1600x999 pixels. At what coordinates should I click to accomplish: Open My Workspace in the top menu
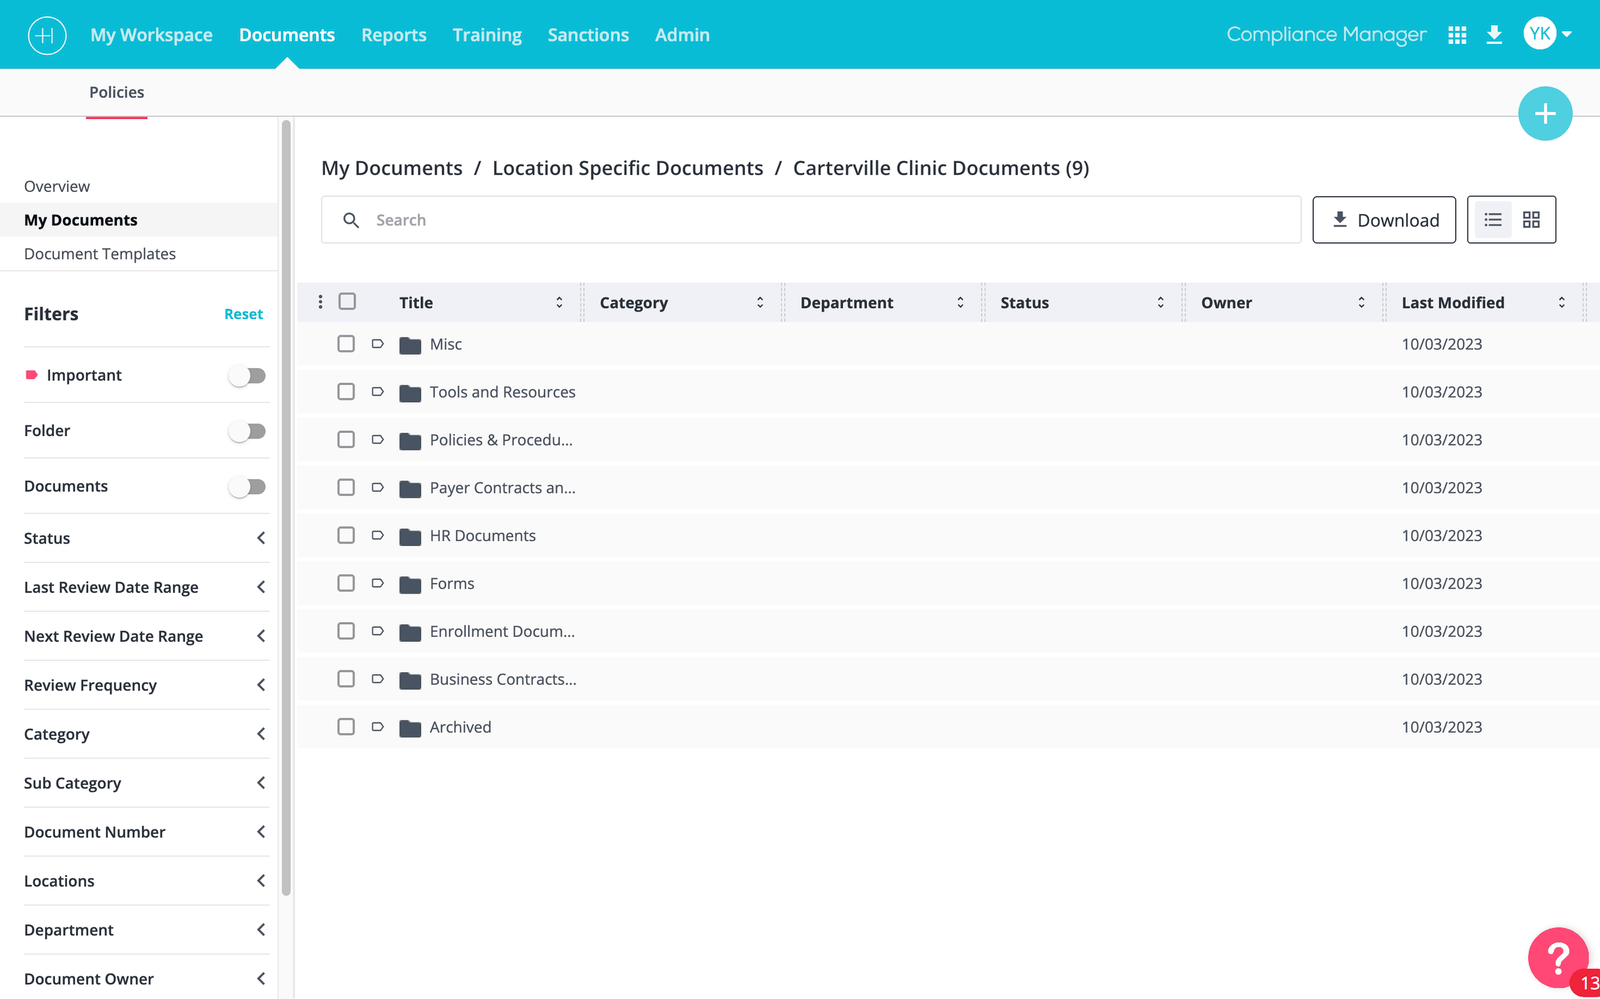click(151, 35)
